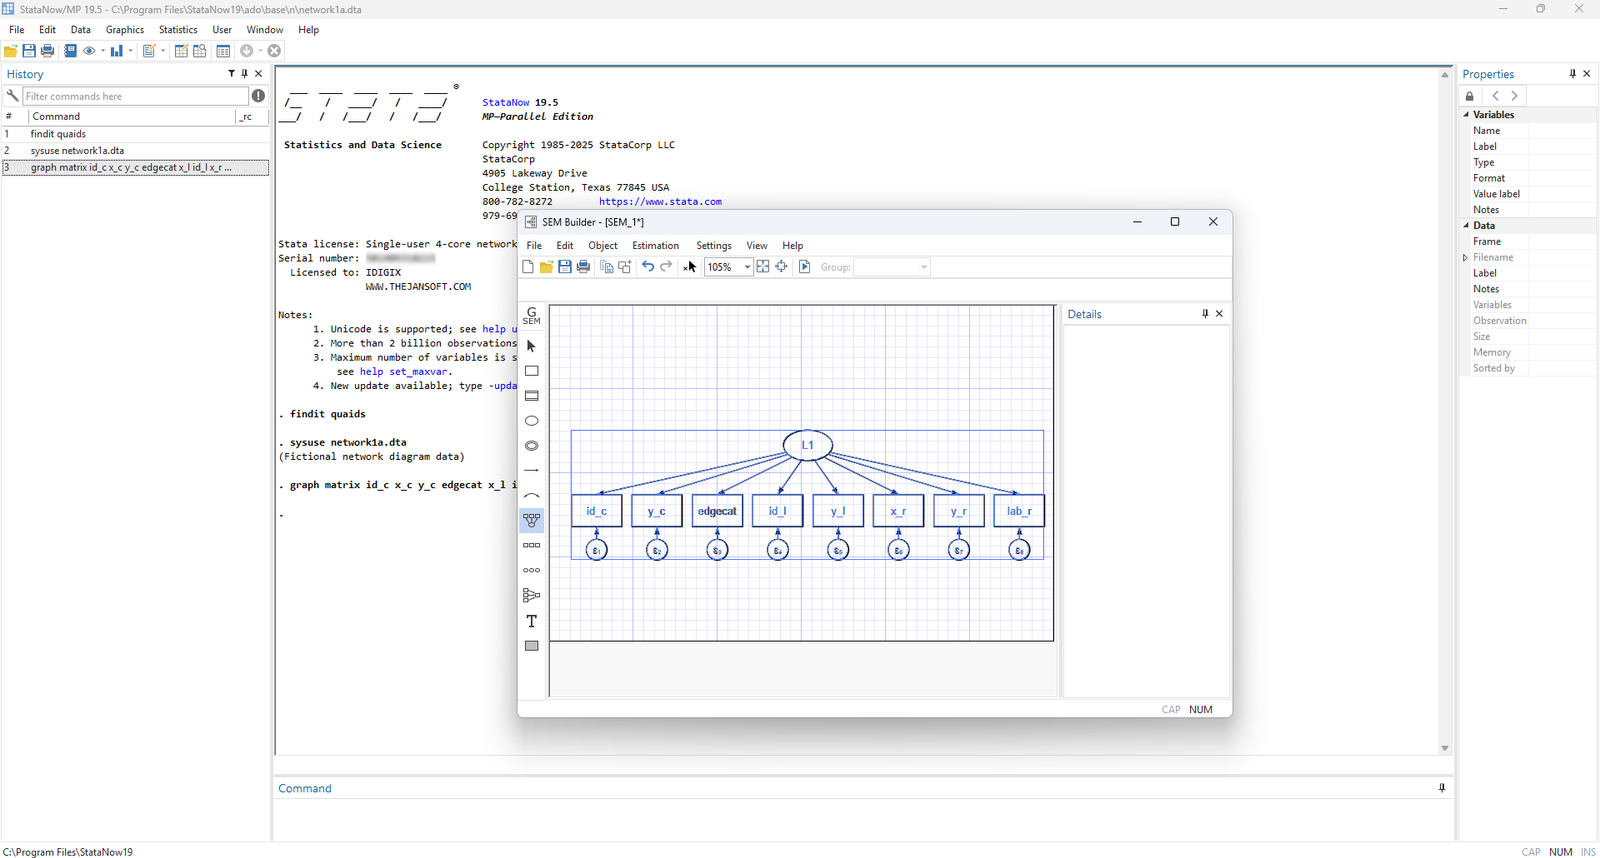Select the set of latent variables tool

[x=532, y=571]
